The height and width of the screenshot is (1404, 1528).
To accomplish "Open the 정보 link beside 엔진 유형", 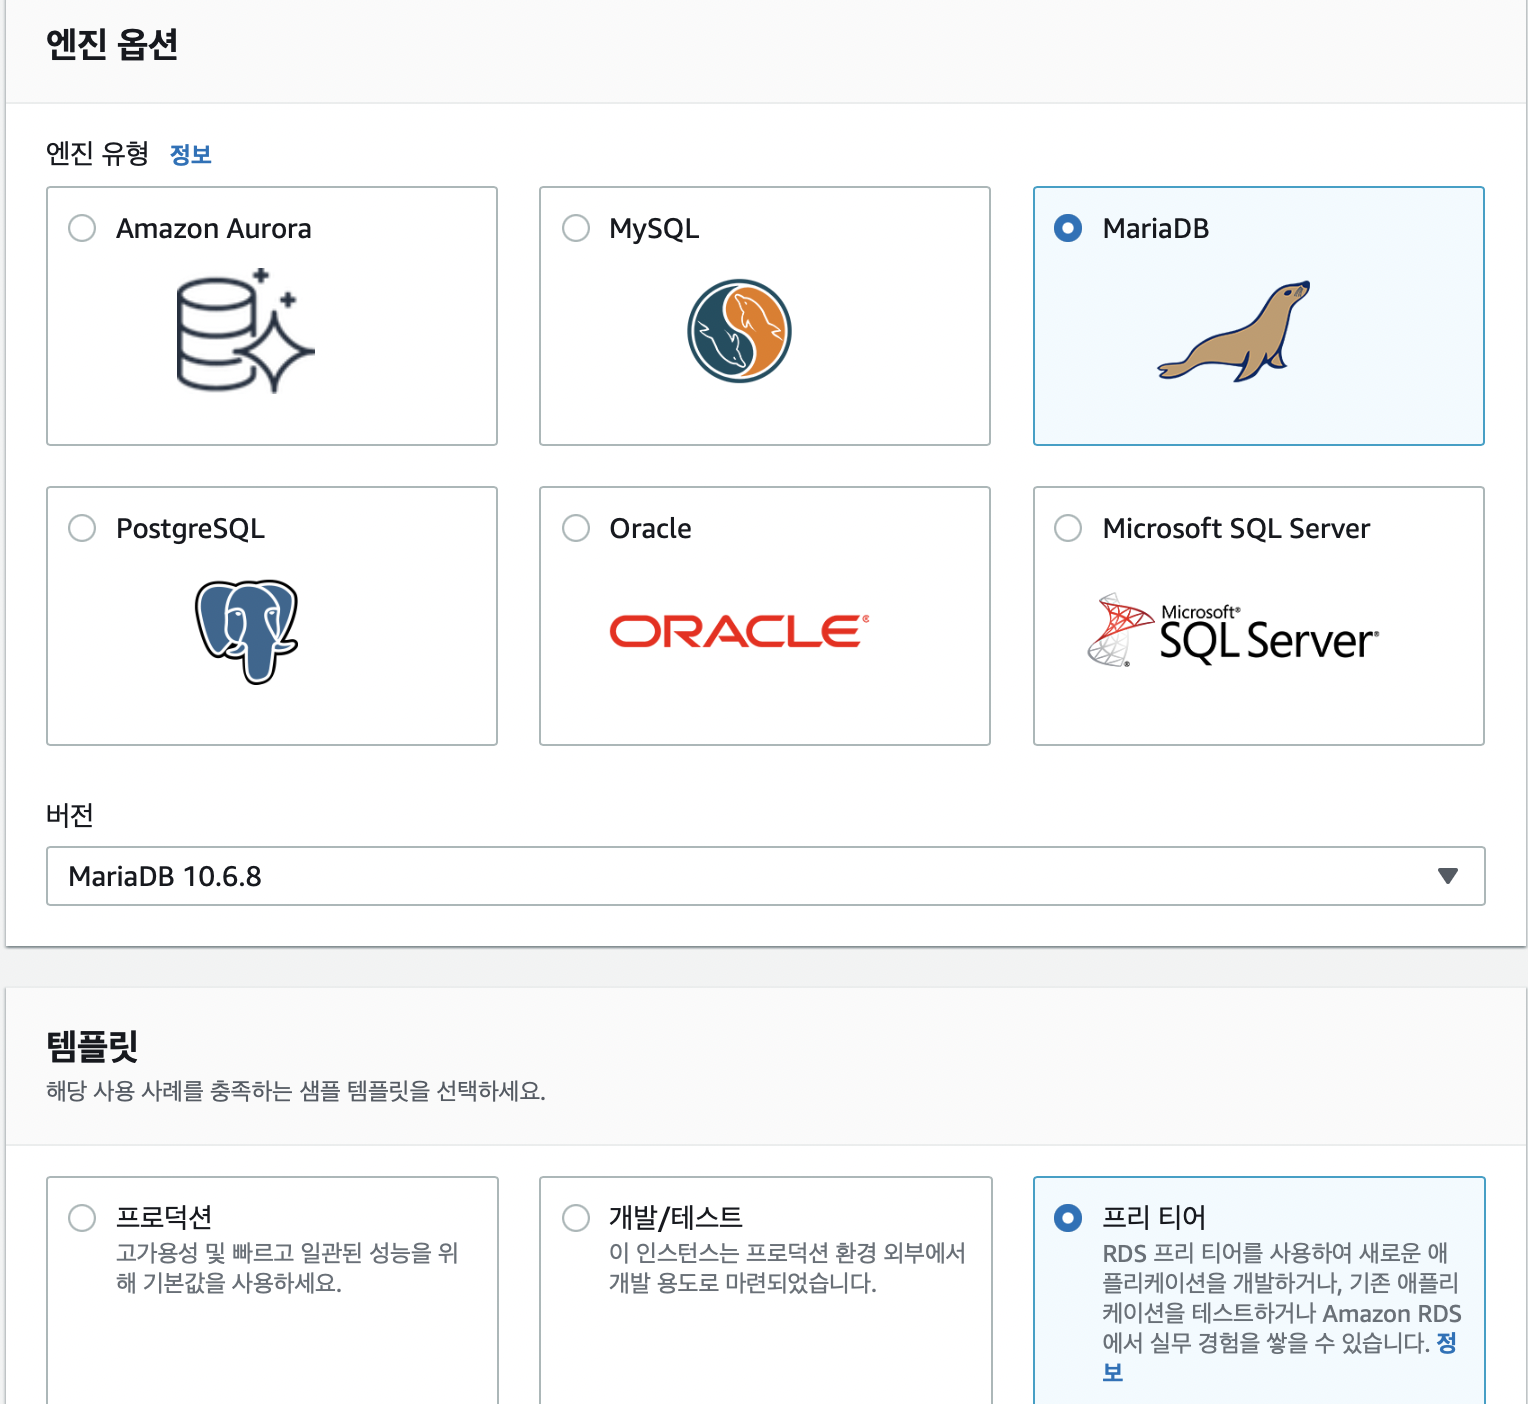I will [x=190, y=155].
